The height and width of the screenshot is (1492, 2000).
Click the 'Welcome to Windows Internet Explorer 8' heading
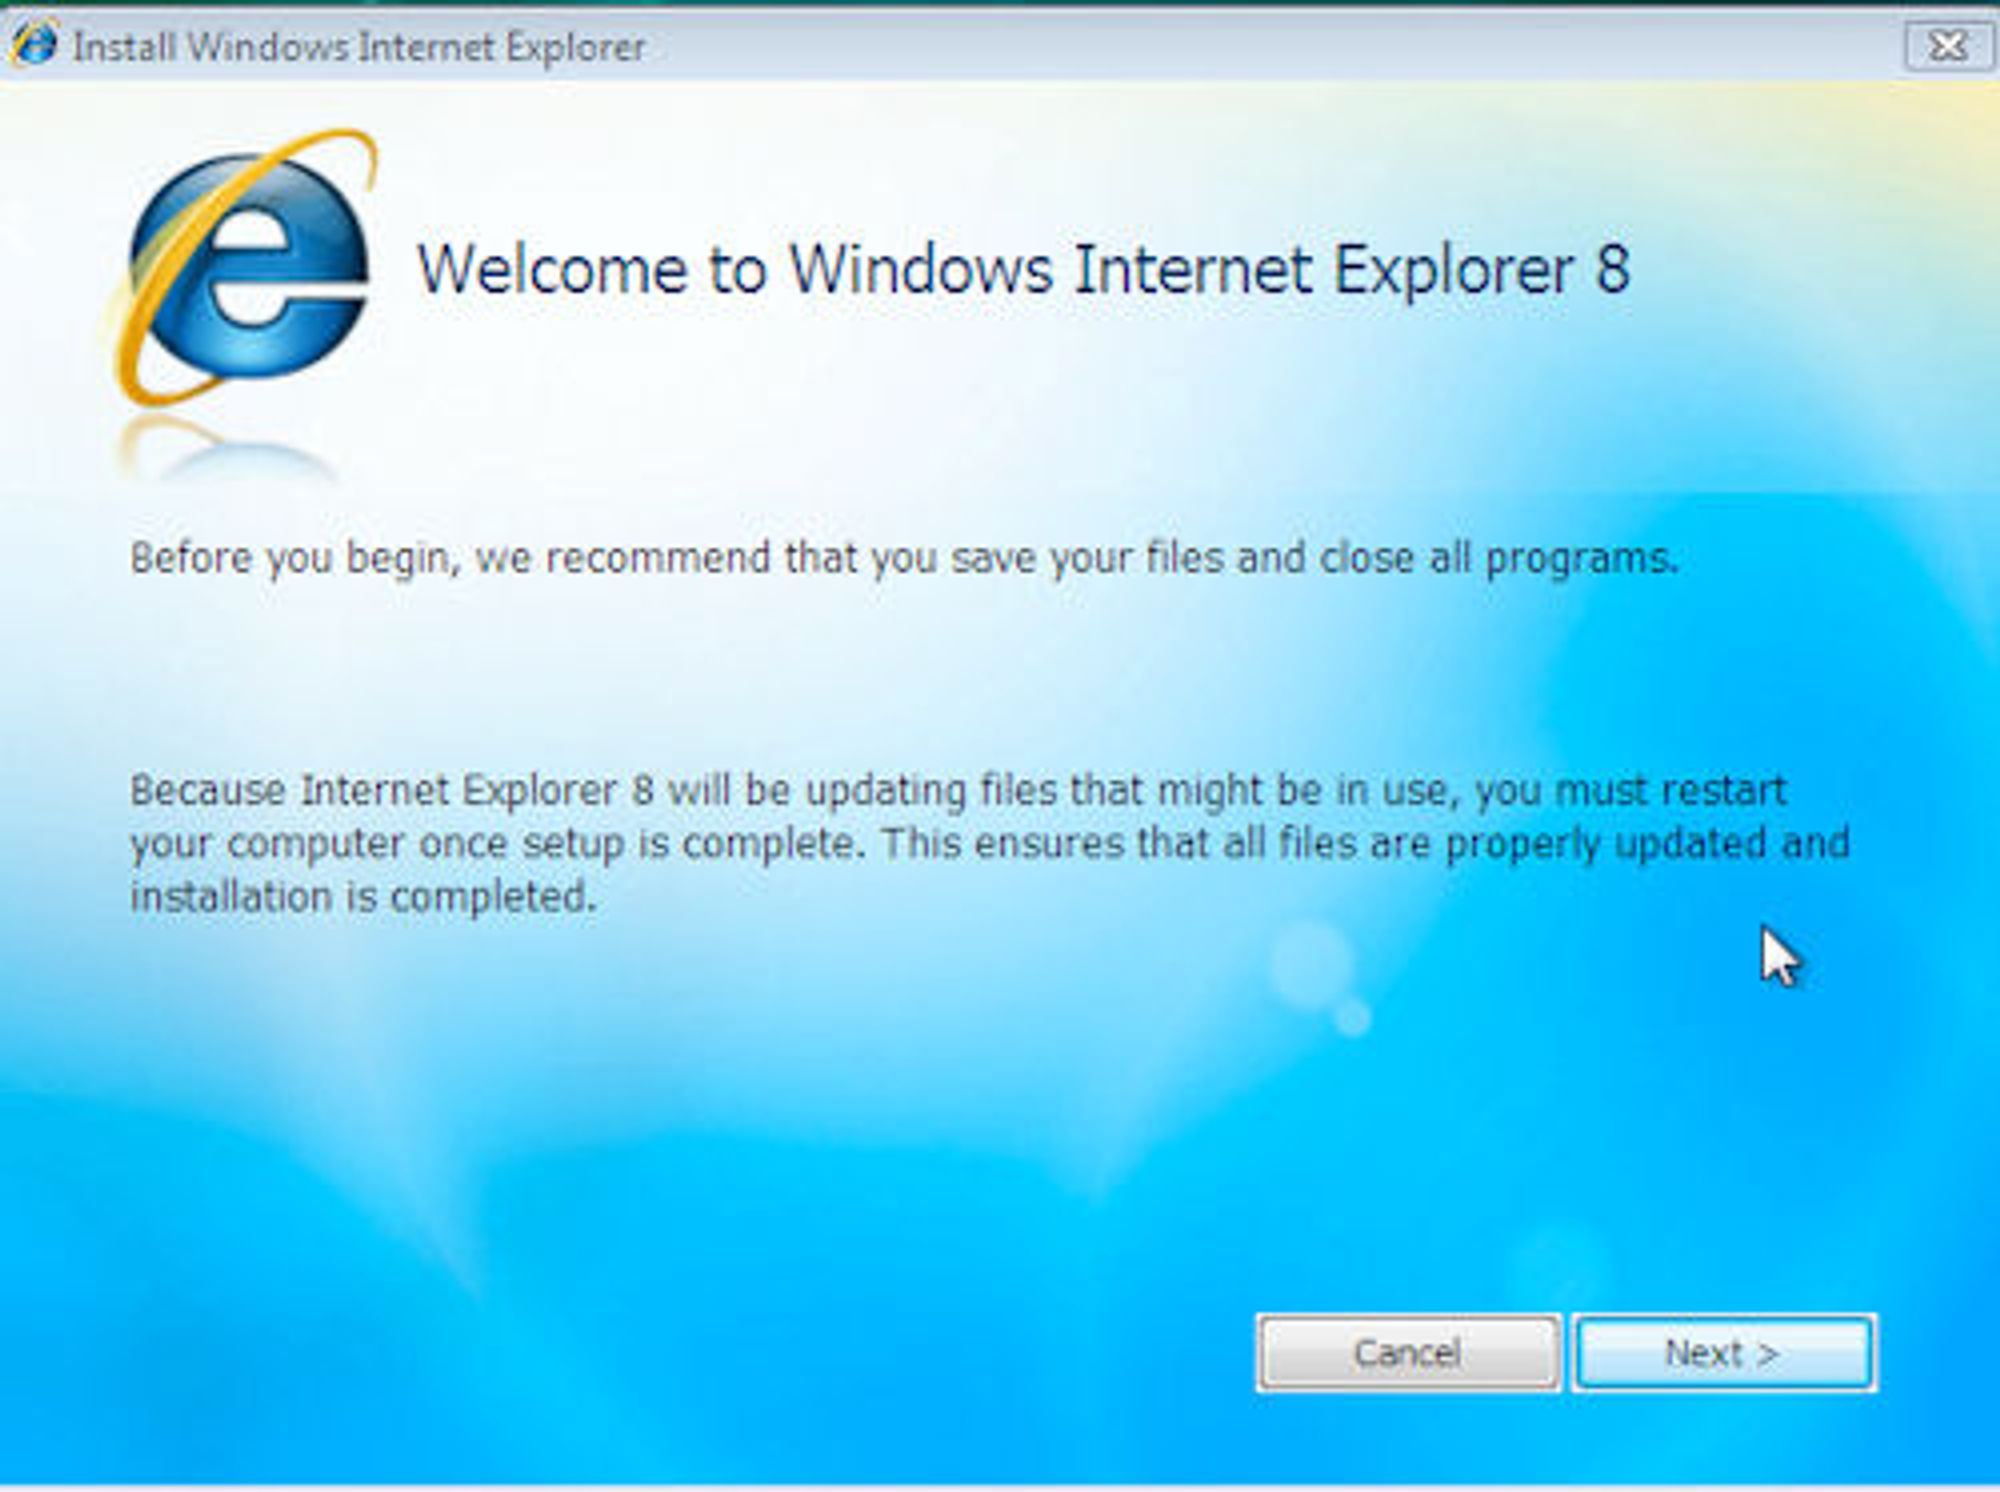(1023, 270)
